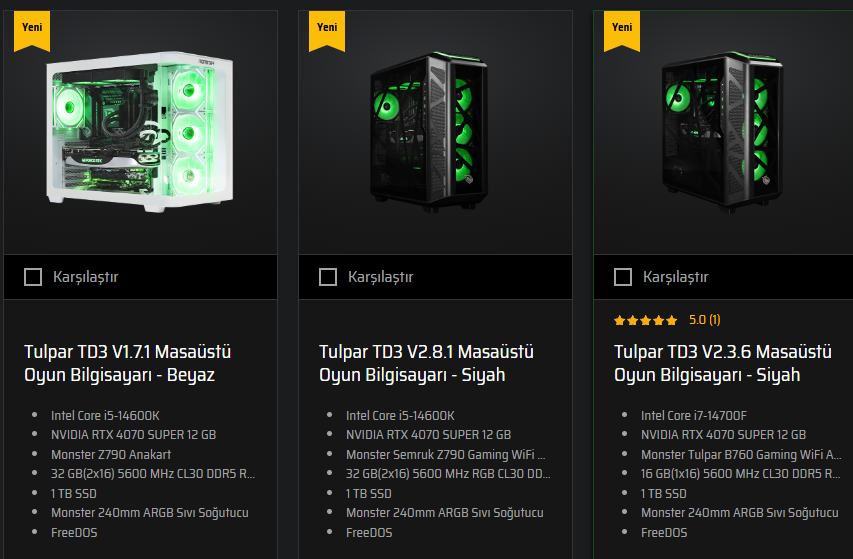Click the Intel Core i7-14700F spec line
The width and height of the screenshot is (853, 559).
pos(694,415)
